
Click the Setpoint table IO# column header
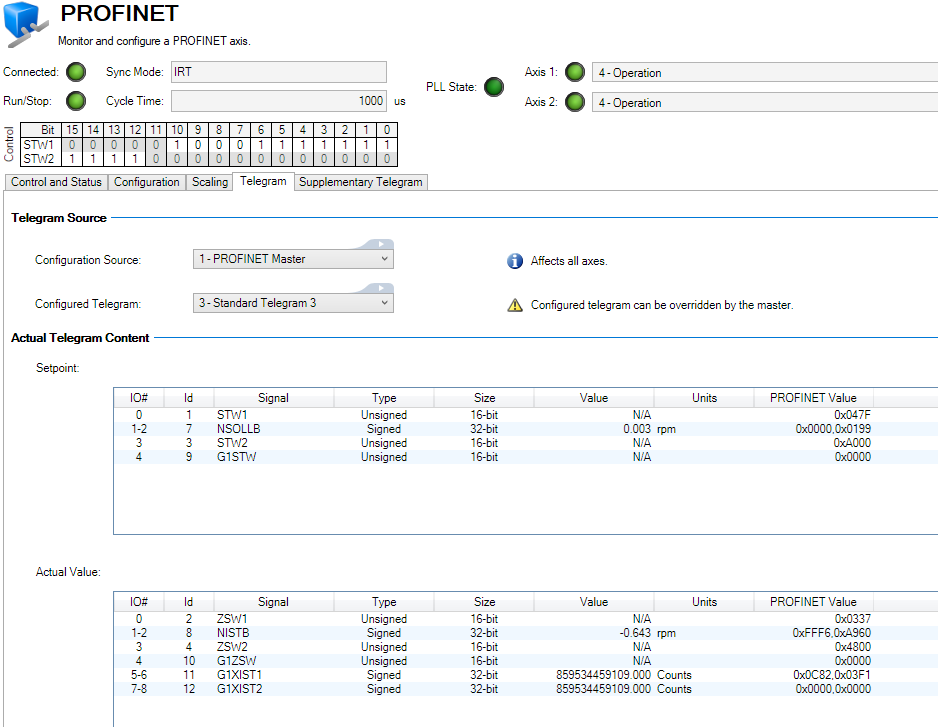tap(139, 398)
